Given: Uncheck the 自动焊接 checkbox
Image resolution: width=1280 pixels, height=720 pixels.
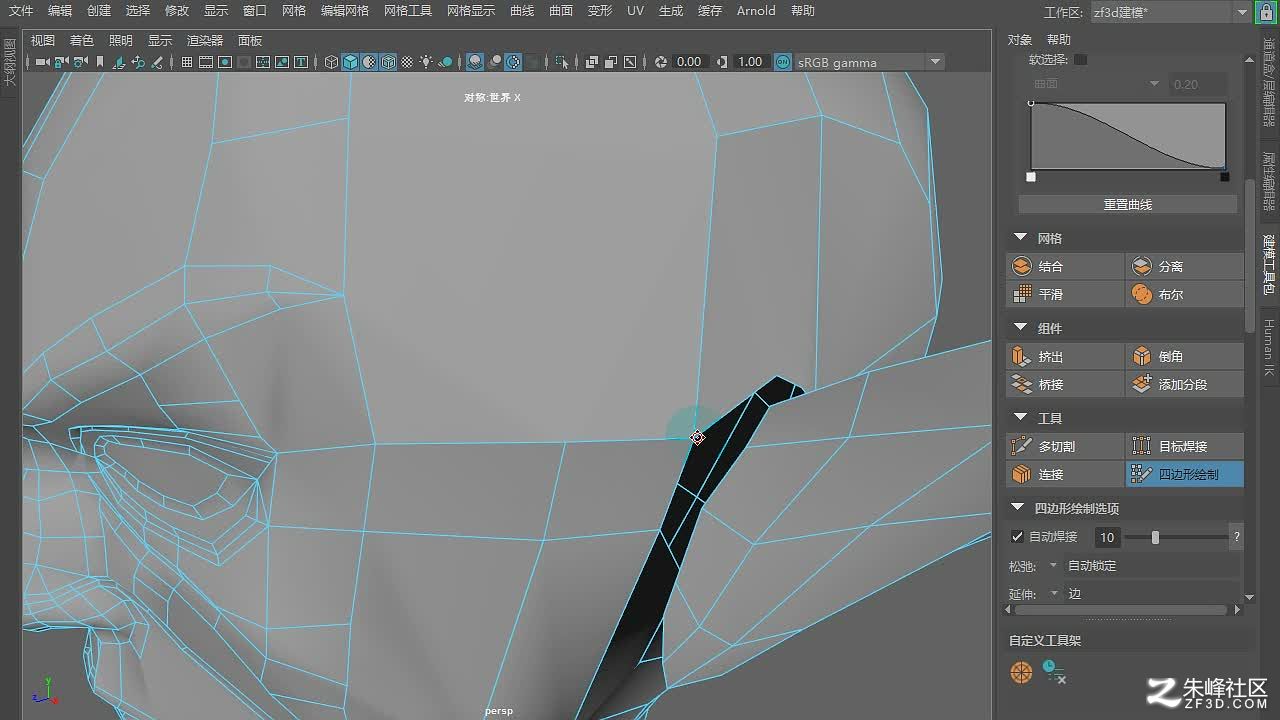Looking at the screenshot, I should coord(1018,537).
